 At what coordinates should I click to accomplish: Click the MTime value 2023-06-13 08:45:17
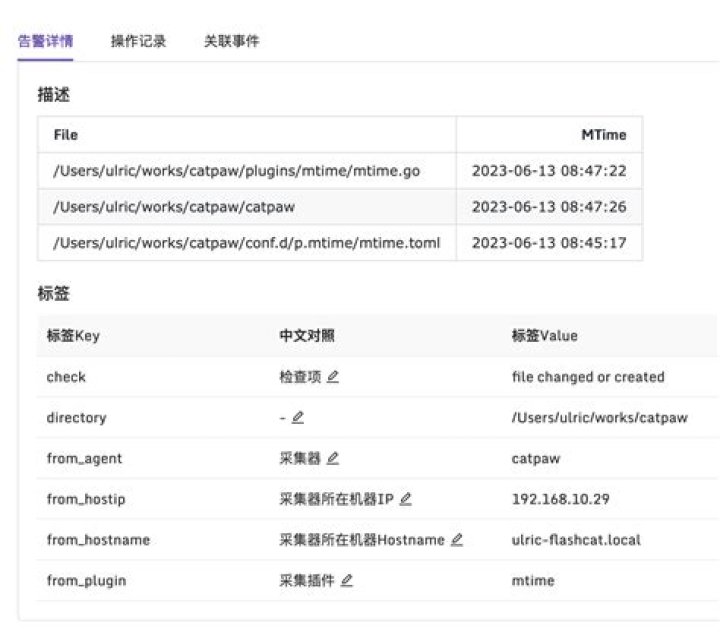pos(549,243)
